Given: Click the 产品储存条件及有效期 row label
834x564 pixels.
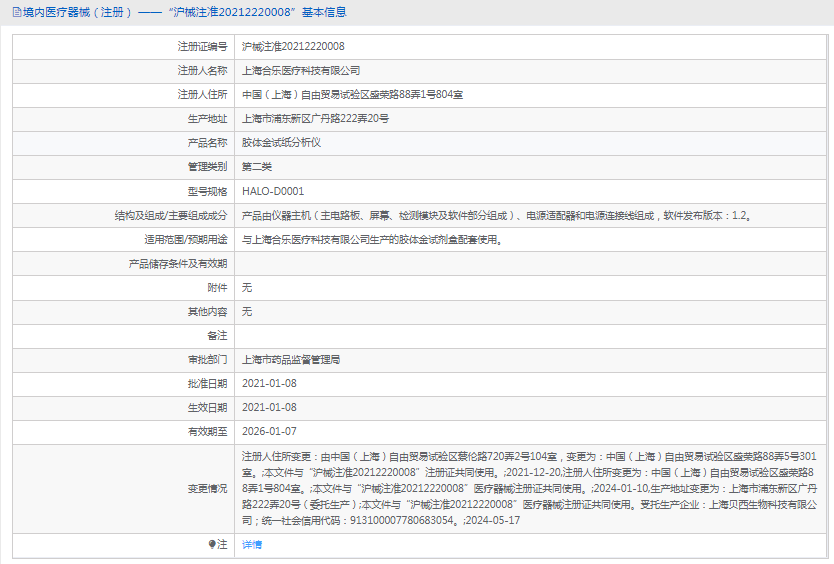Looking at the screenshot, I should [x=178, y=263].
